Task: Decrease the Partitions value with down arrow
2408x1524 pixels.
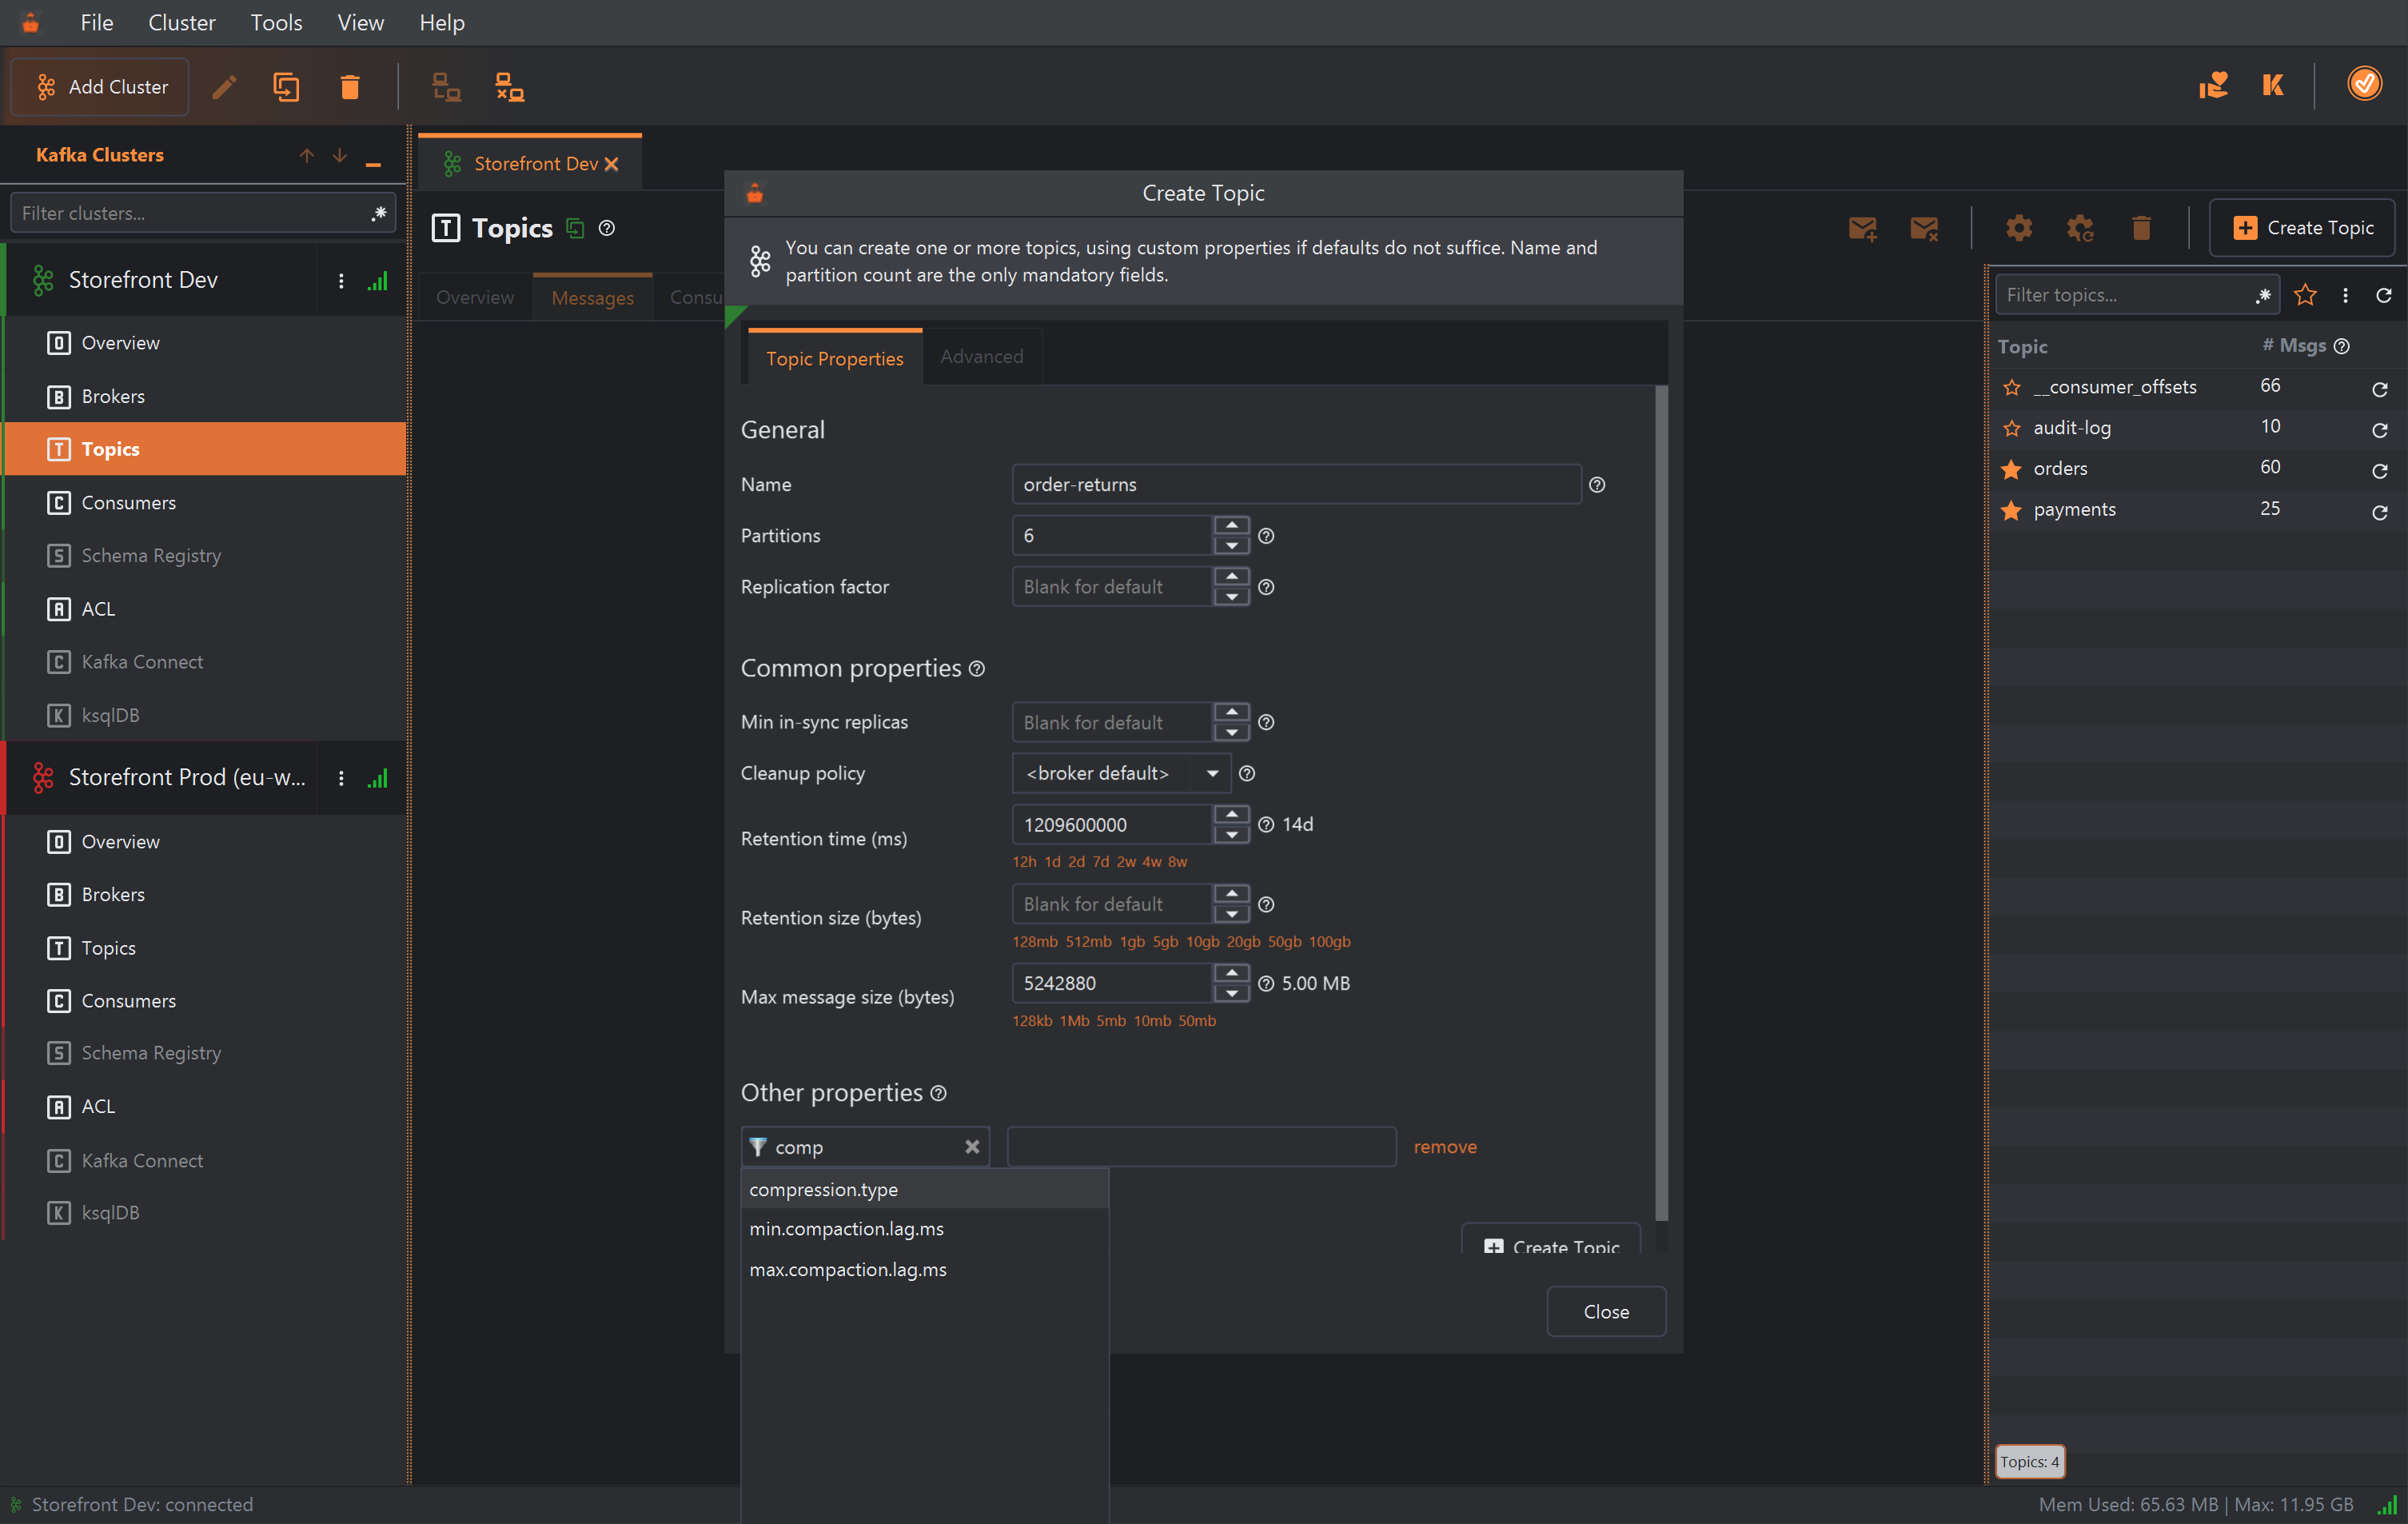Action: [x=1232, y=546]
